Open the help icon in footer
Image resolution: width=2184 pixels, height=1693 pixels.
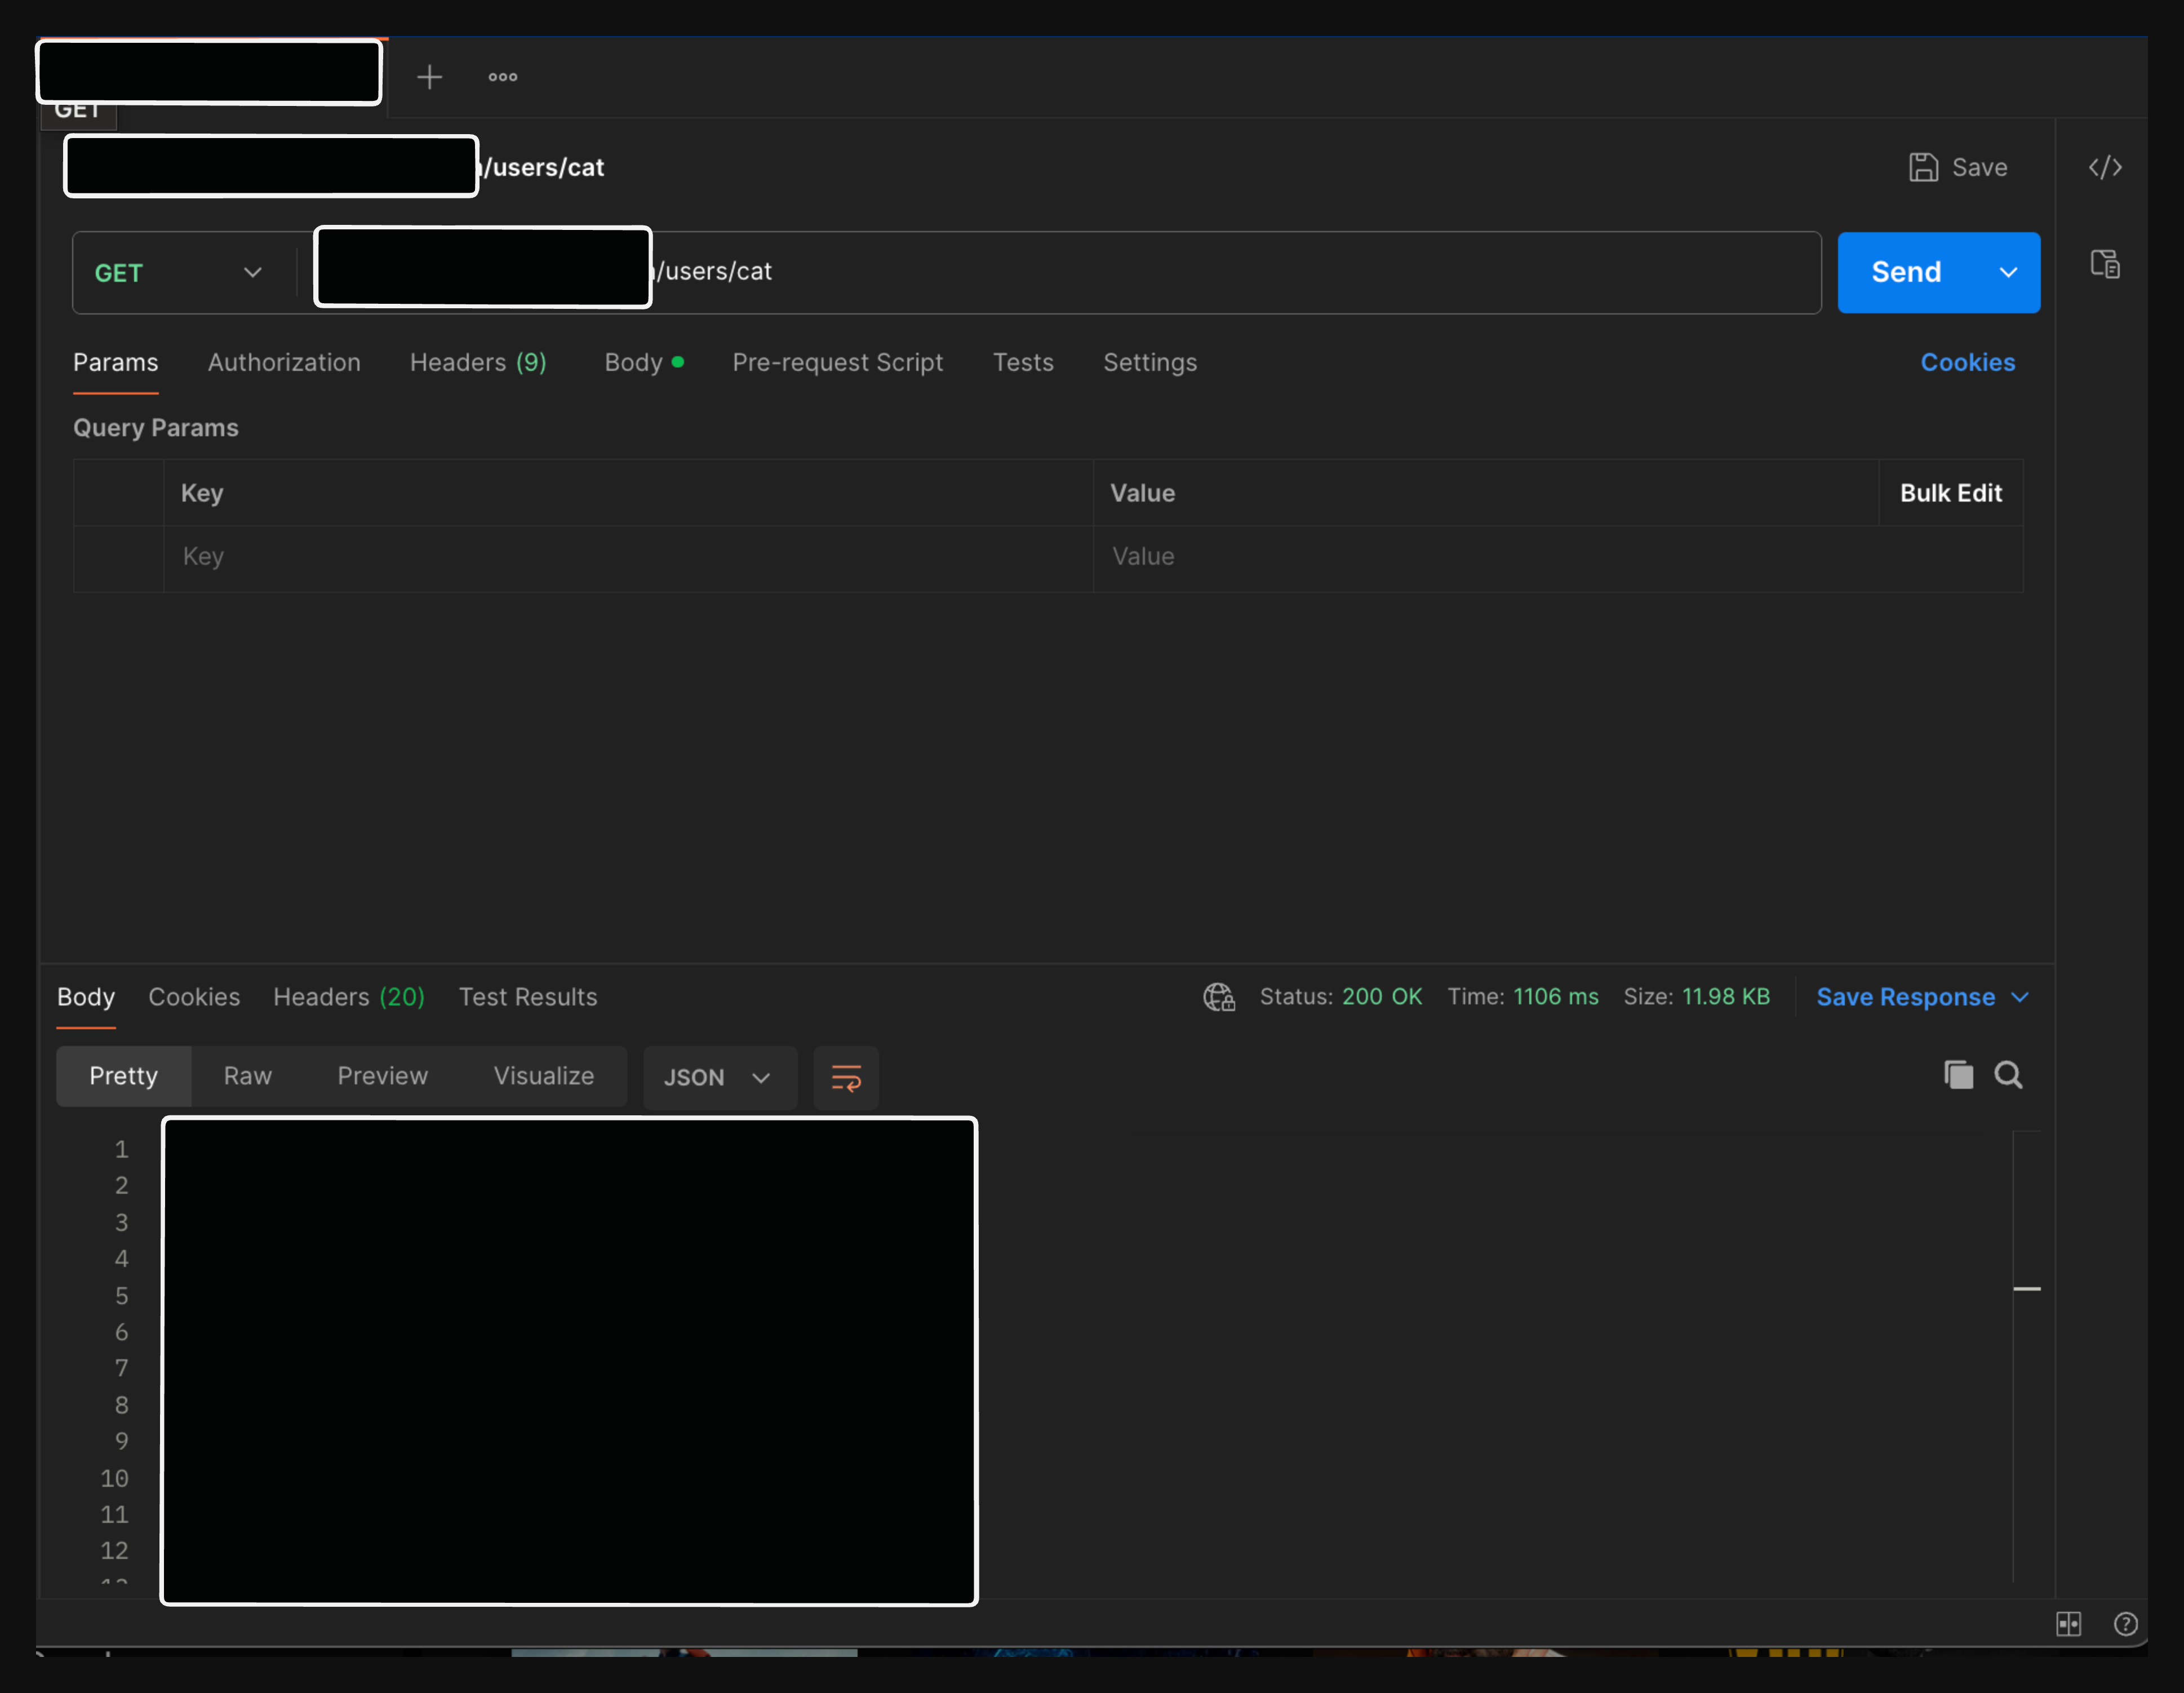tap(2125, 1623)
